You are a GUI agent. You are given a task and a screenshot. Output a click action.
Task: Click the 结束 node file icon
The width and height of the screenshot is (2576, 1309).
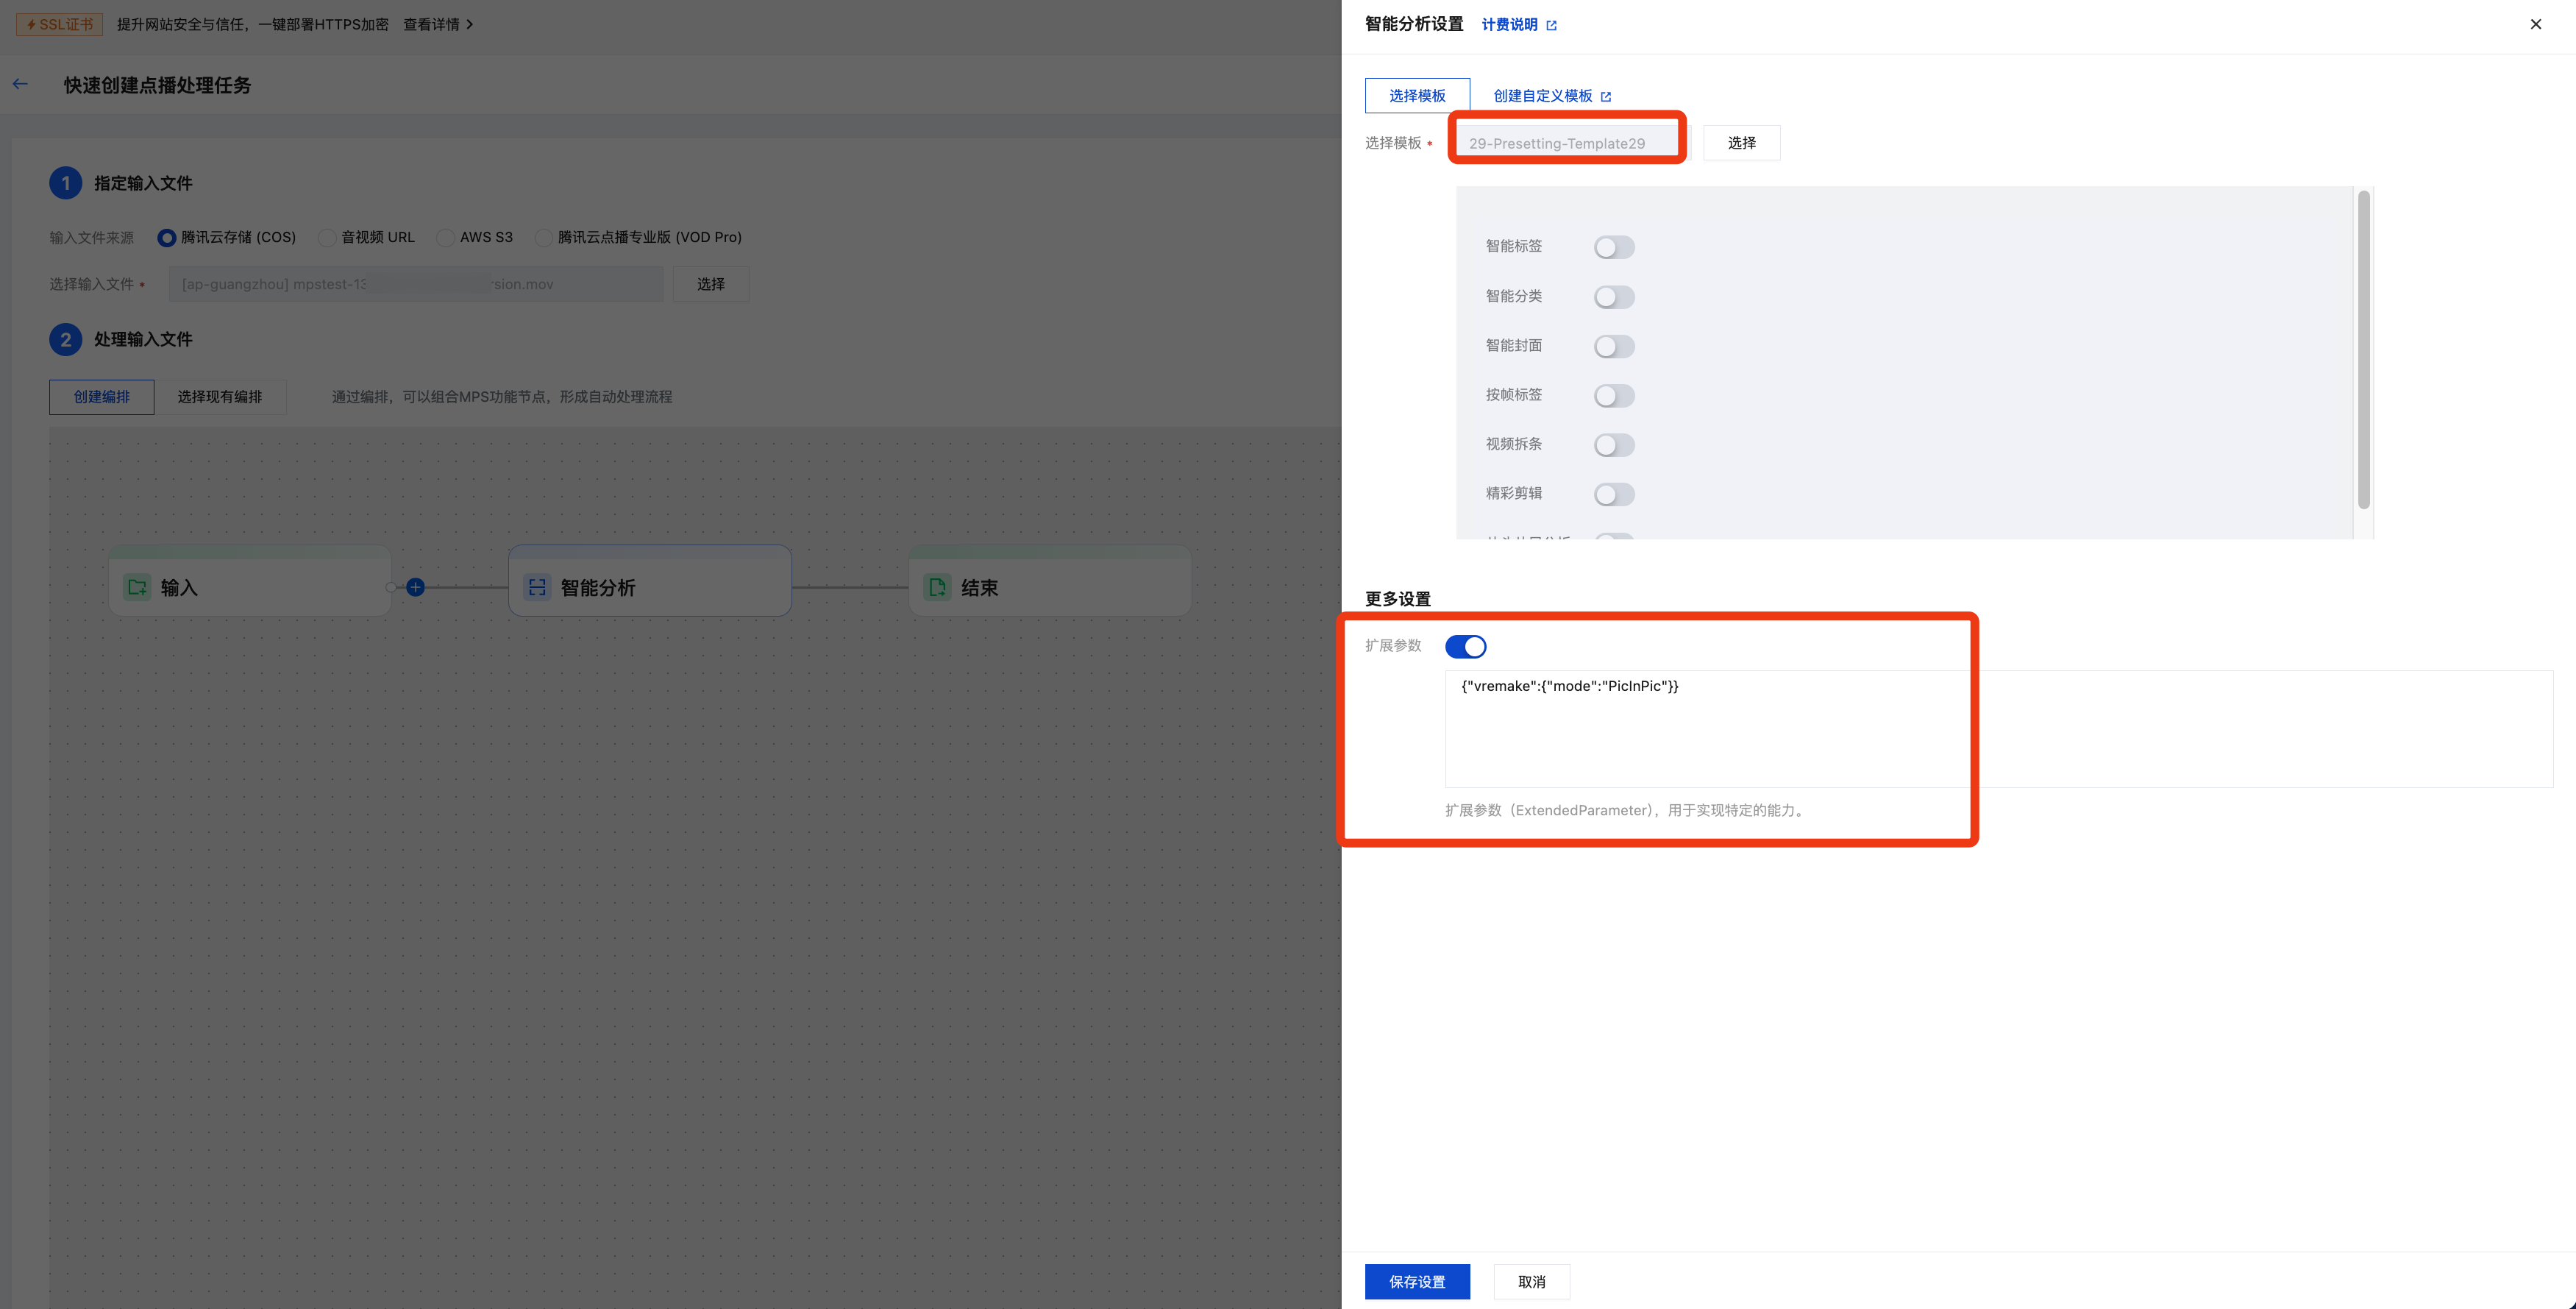point(937,587)
